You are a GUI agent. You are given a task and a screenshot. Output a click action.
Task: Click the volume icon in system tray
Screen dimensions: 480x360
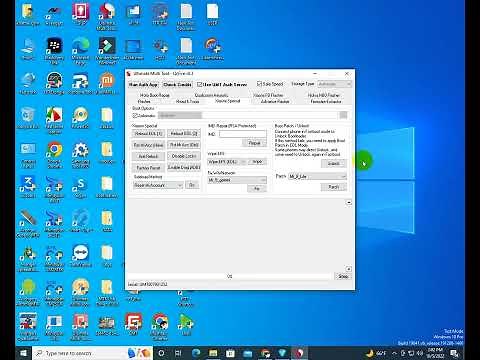[420, 353]
